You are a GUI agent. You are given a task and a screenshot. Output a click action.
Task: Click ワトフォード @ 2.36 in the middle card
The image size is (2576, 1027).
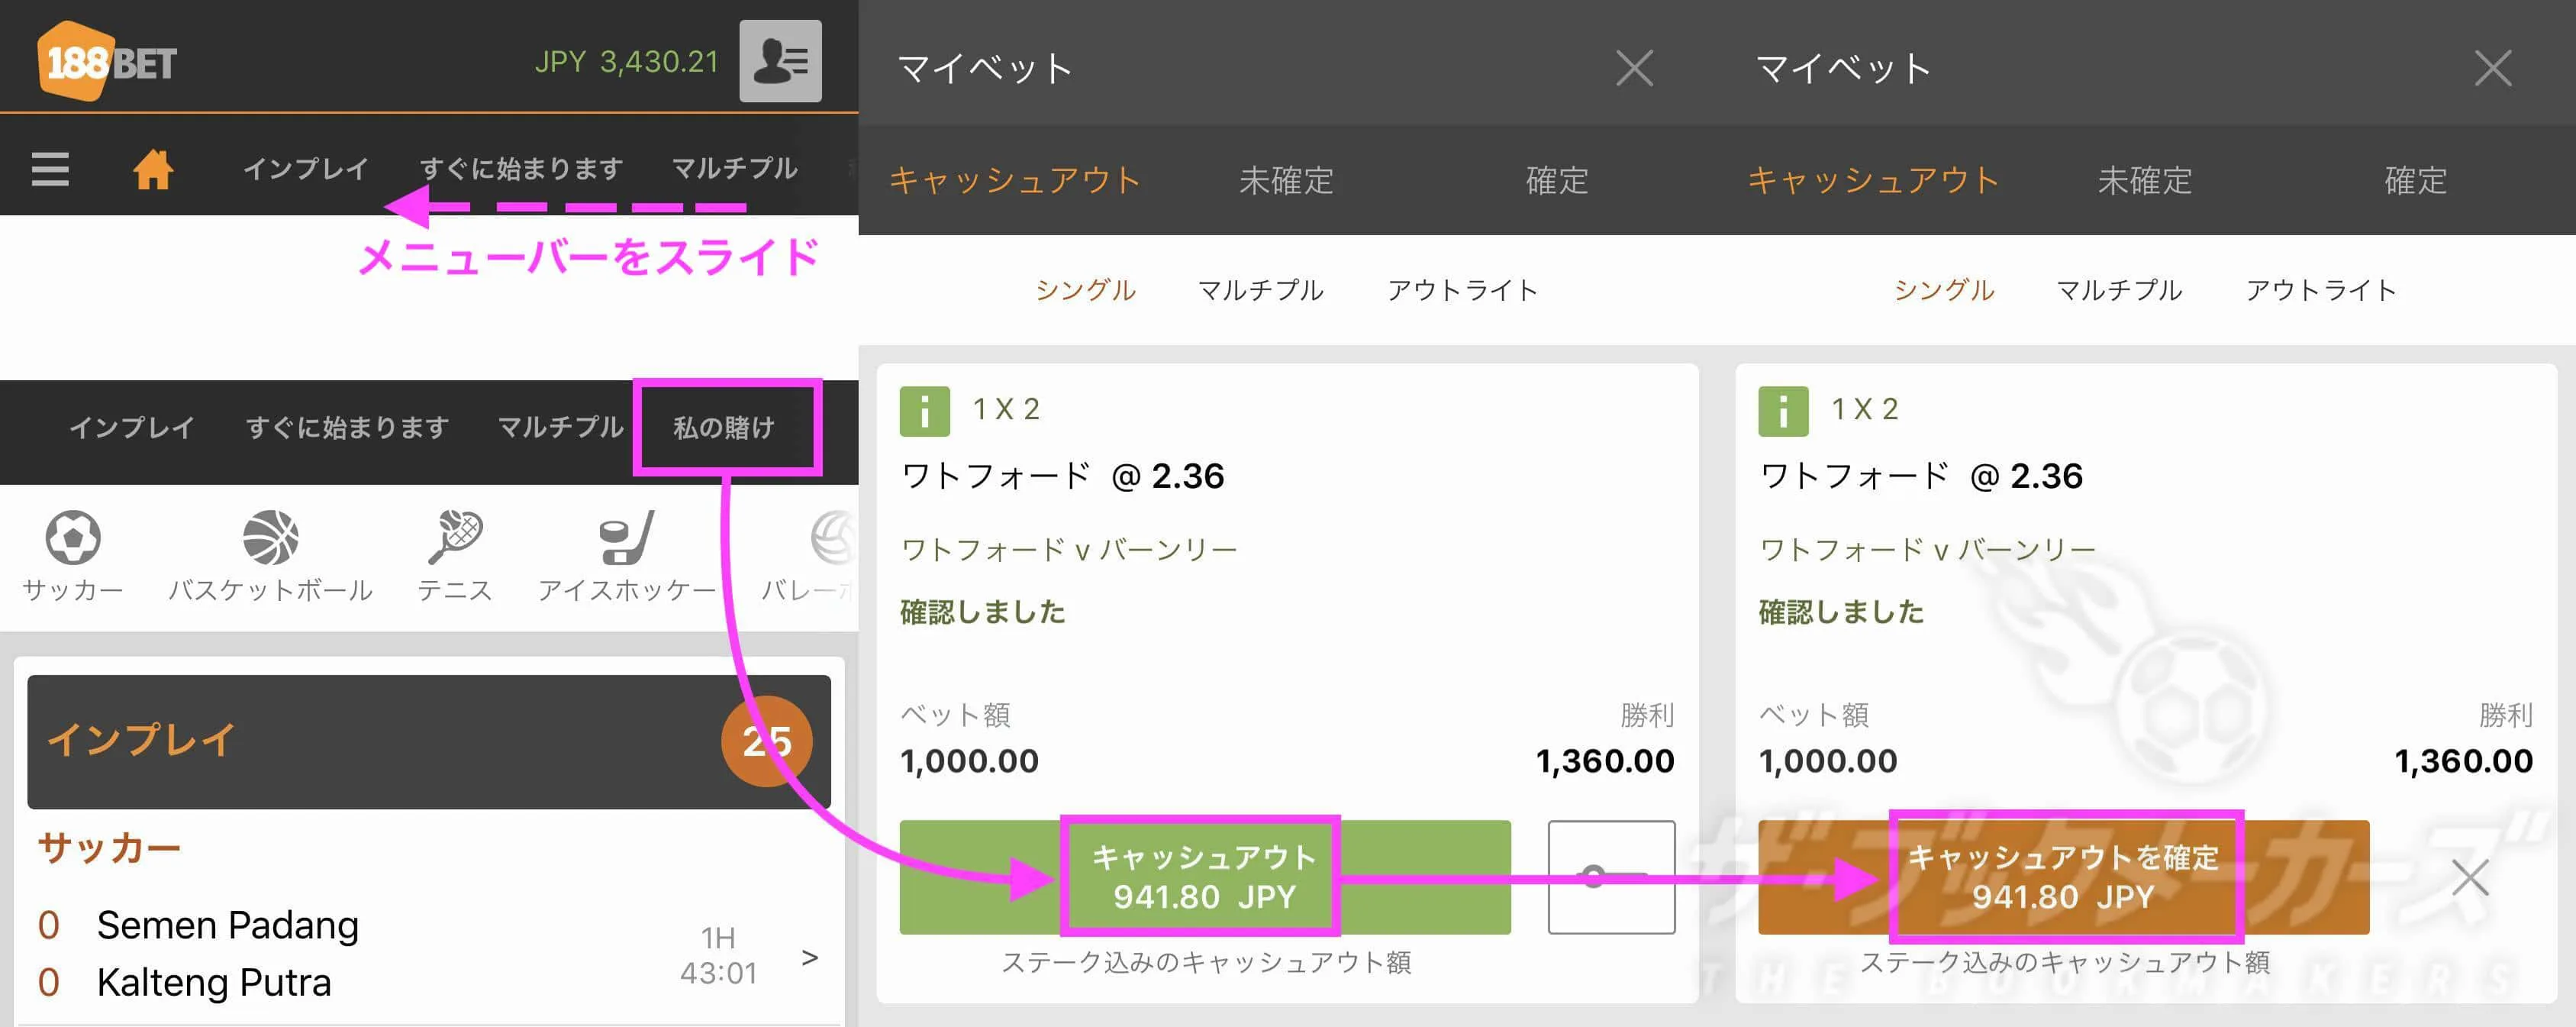(1062, 476)
